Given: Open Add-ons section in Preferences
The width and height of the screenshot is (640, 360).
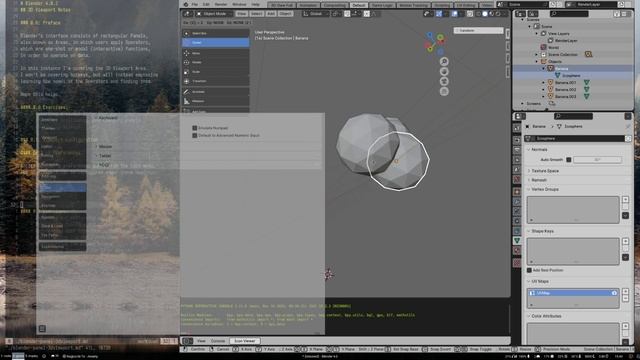Looking at the screenshot, I should pyautogui.click(x=62, y=176).
